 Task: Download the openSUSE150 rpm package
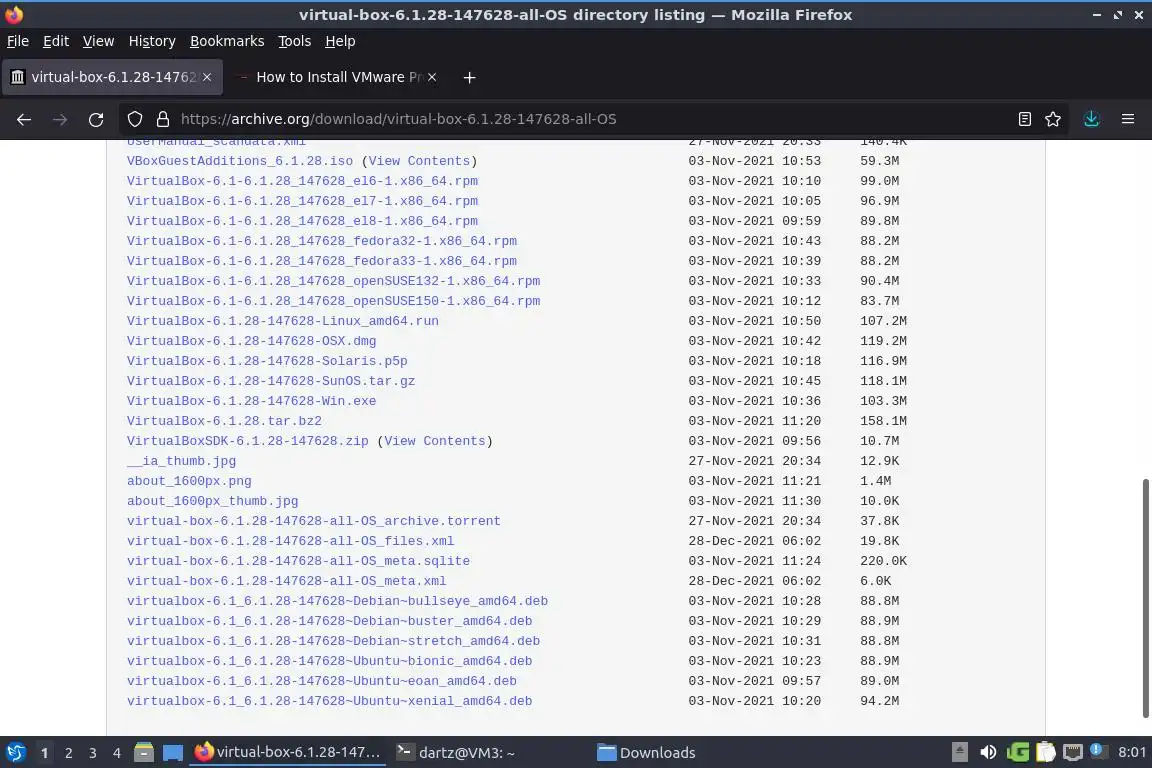click(334, 301)
